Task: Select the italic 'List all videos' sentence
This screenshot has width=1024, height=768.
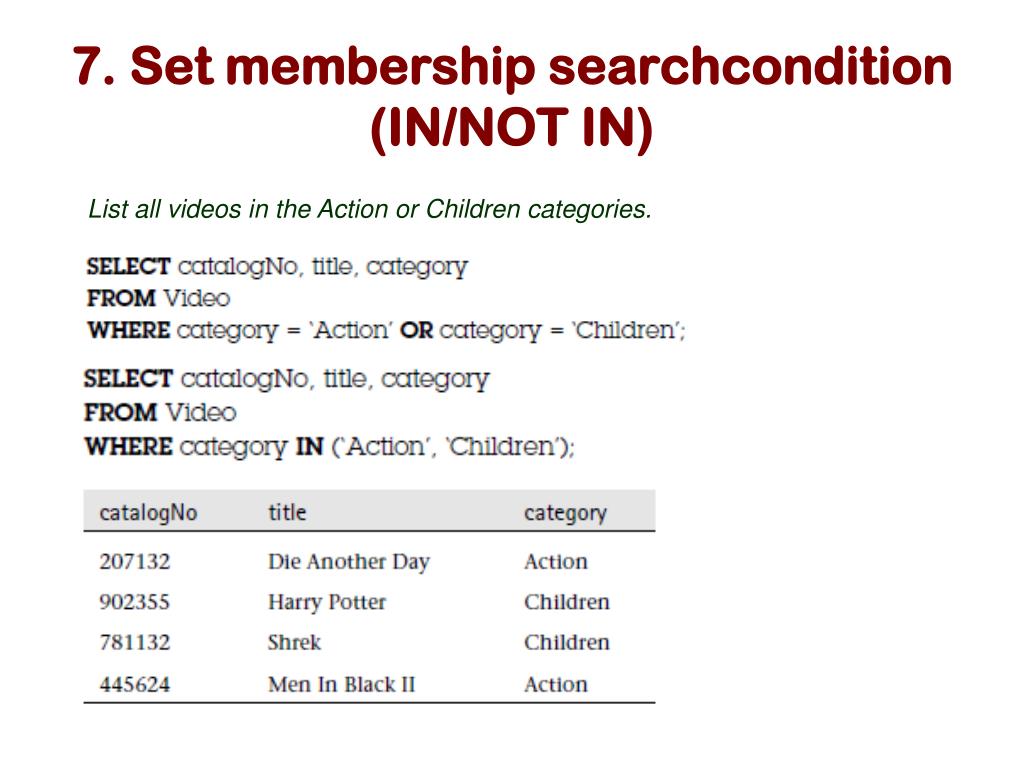Action: (370, 209)
